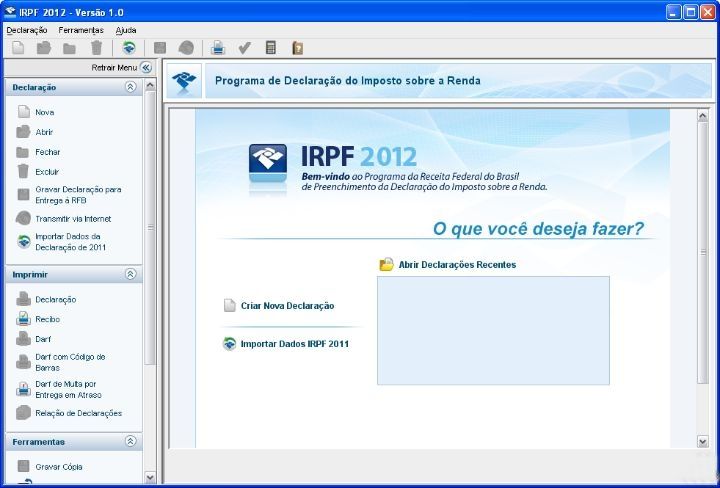
Task: Click sidebar scrollbar up arrow
Action: [x=150, y=85]
